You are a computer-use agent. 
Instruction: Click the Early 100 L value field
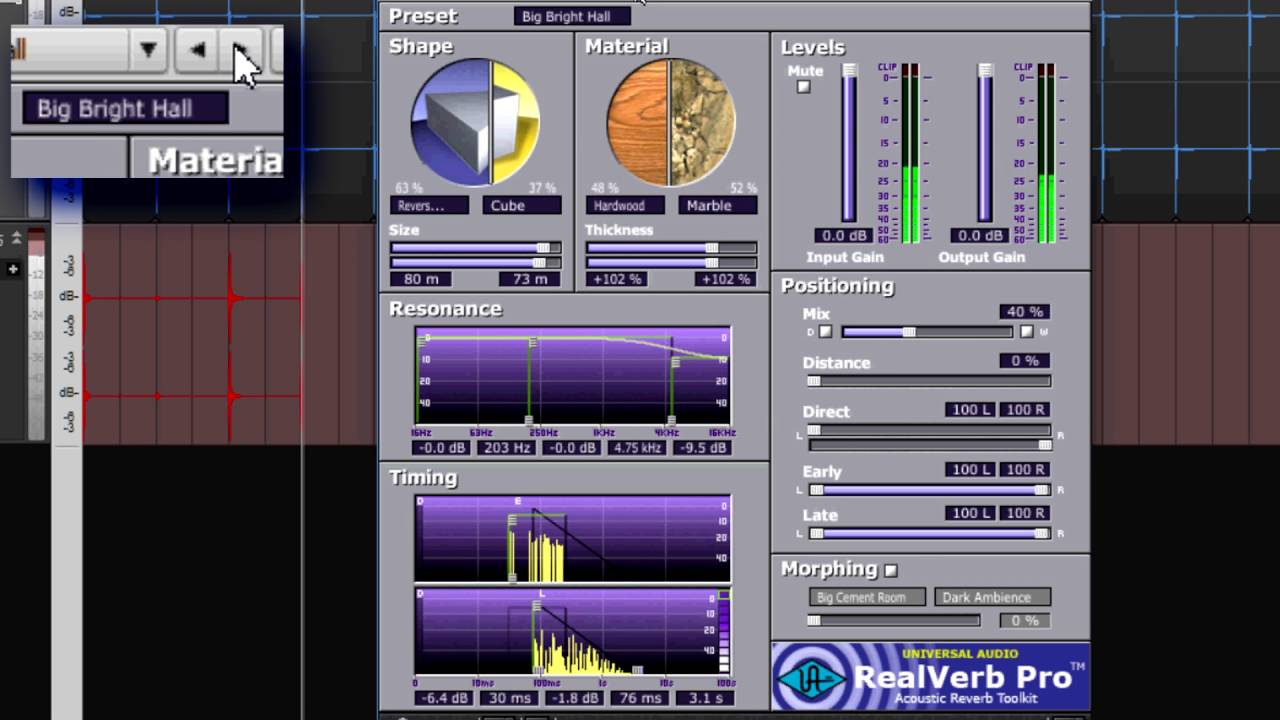(970, 469)
